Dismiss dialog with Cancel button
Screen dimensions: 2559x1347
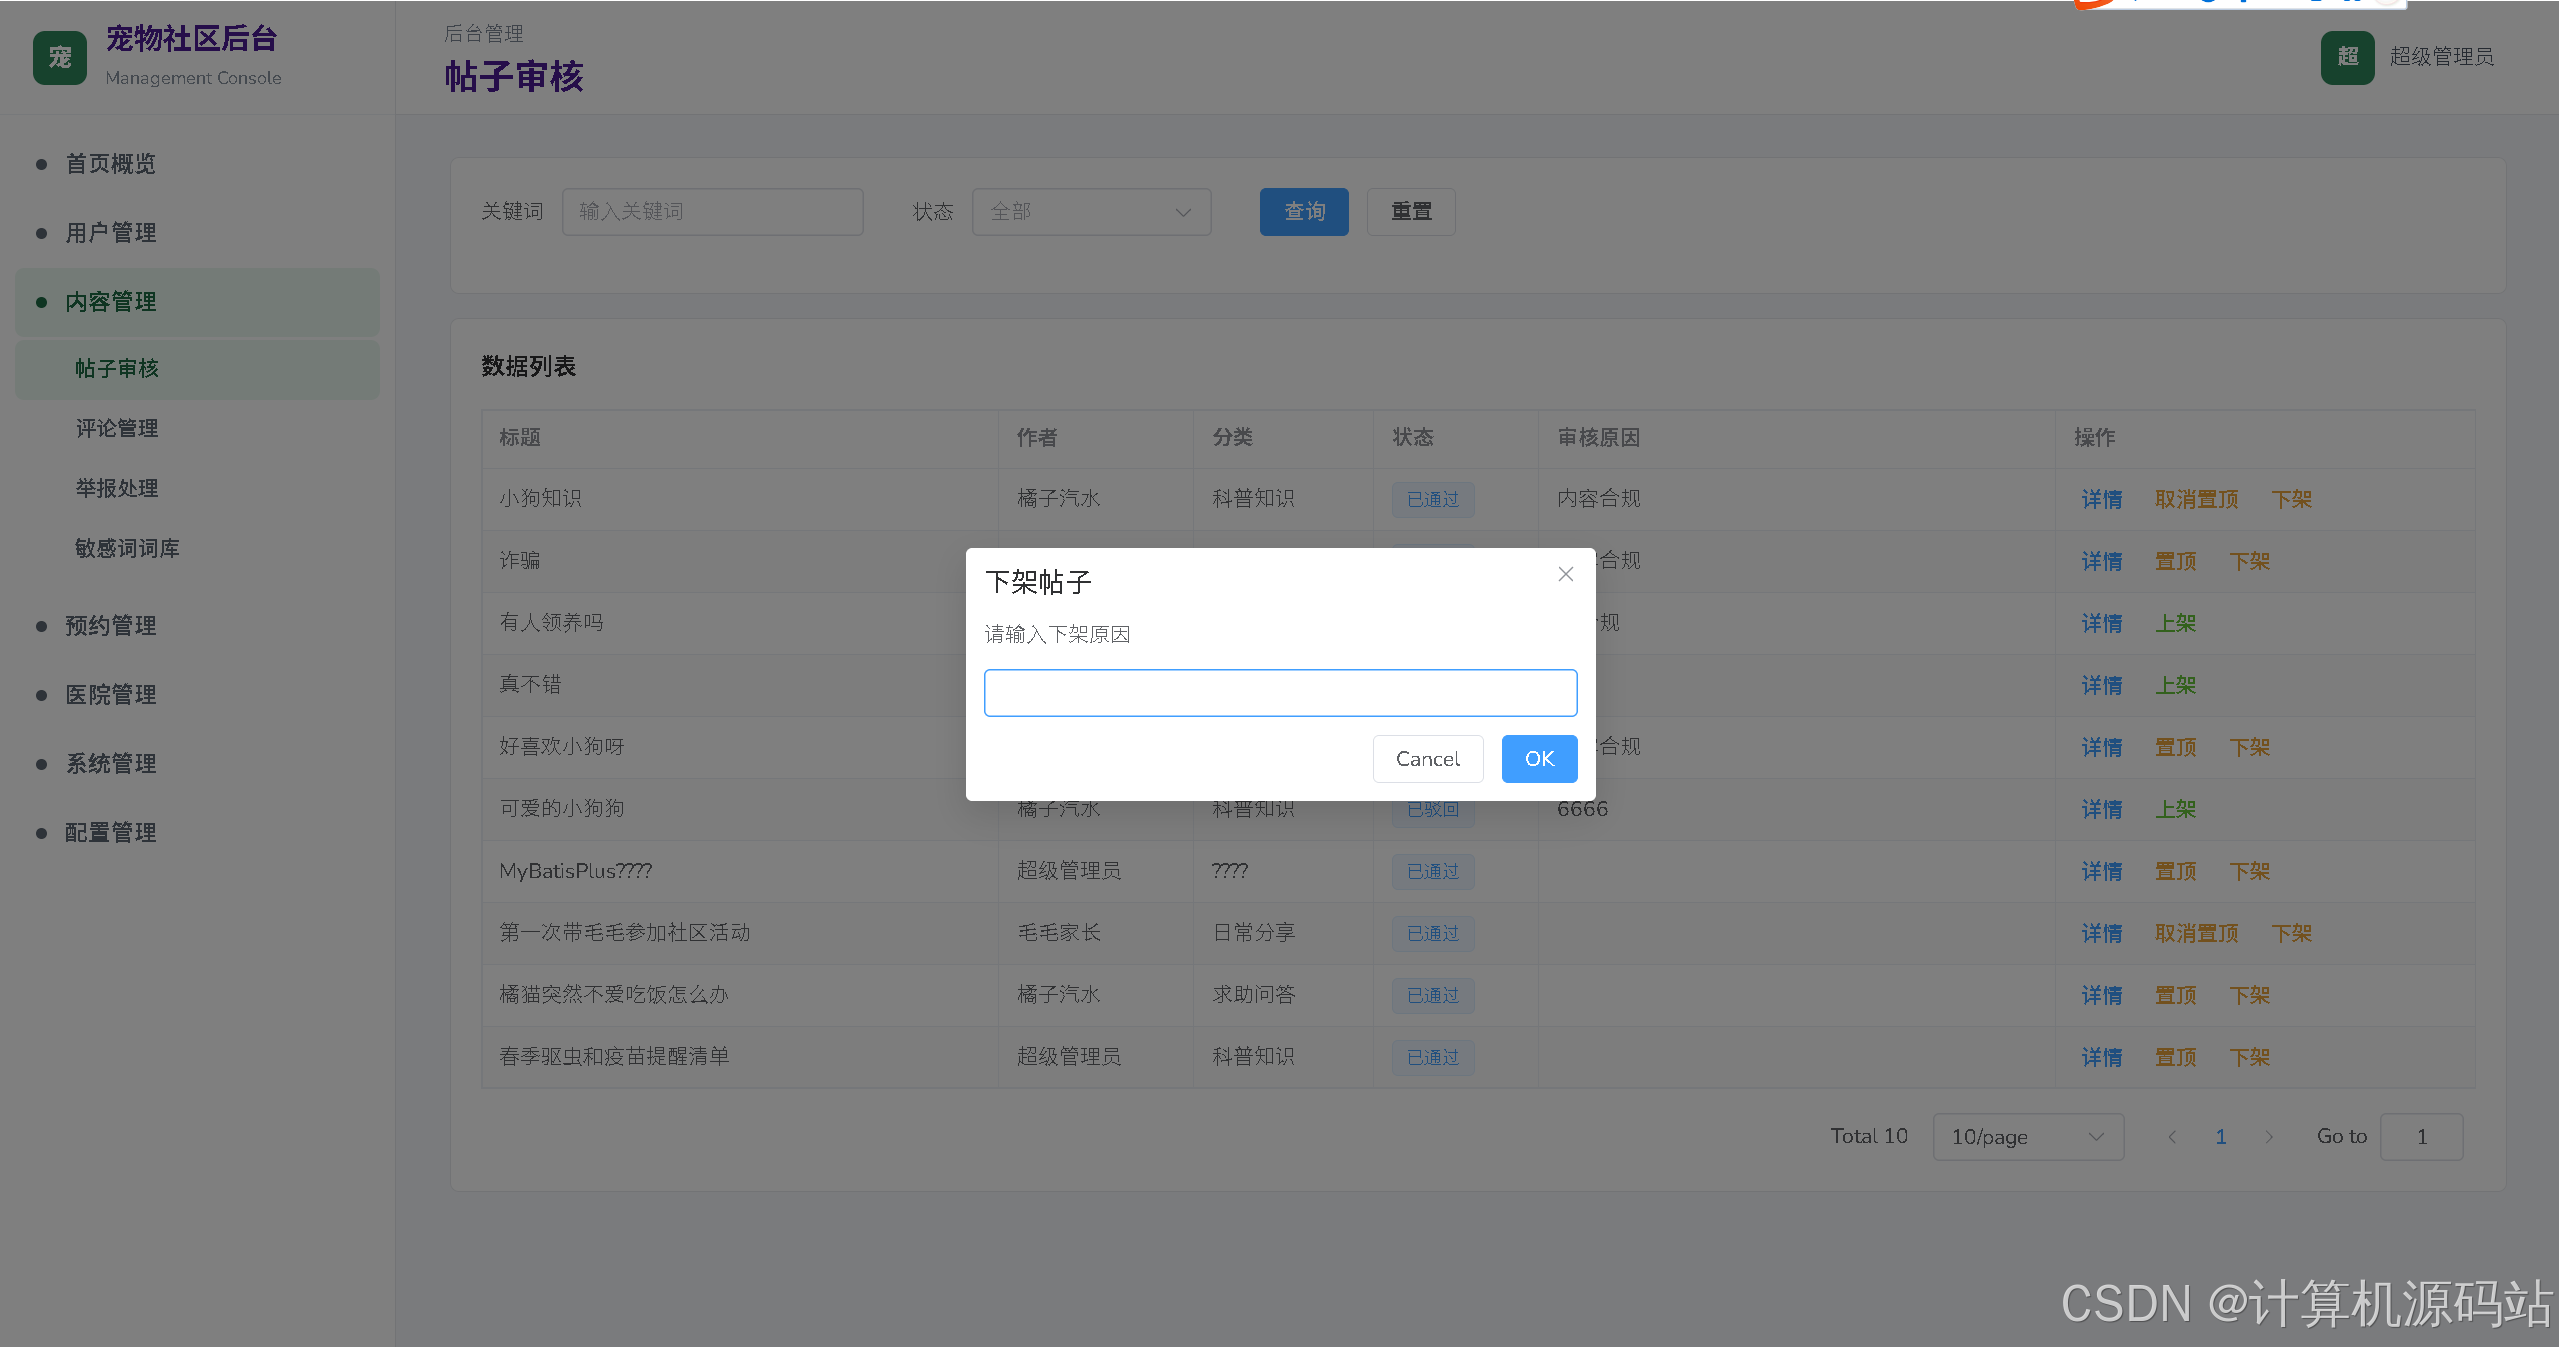coord(1427,759)
